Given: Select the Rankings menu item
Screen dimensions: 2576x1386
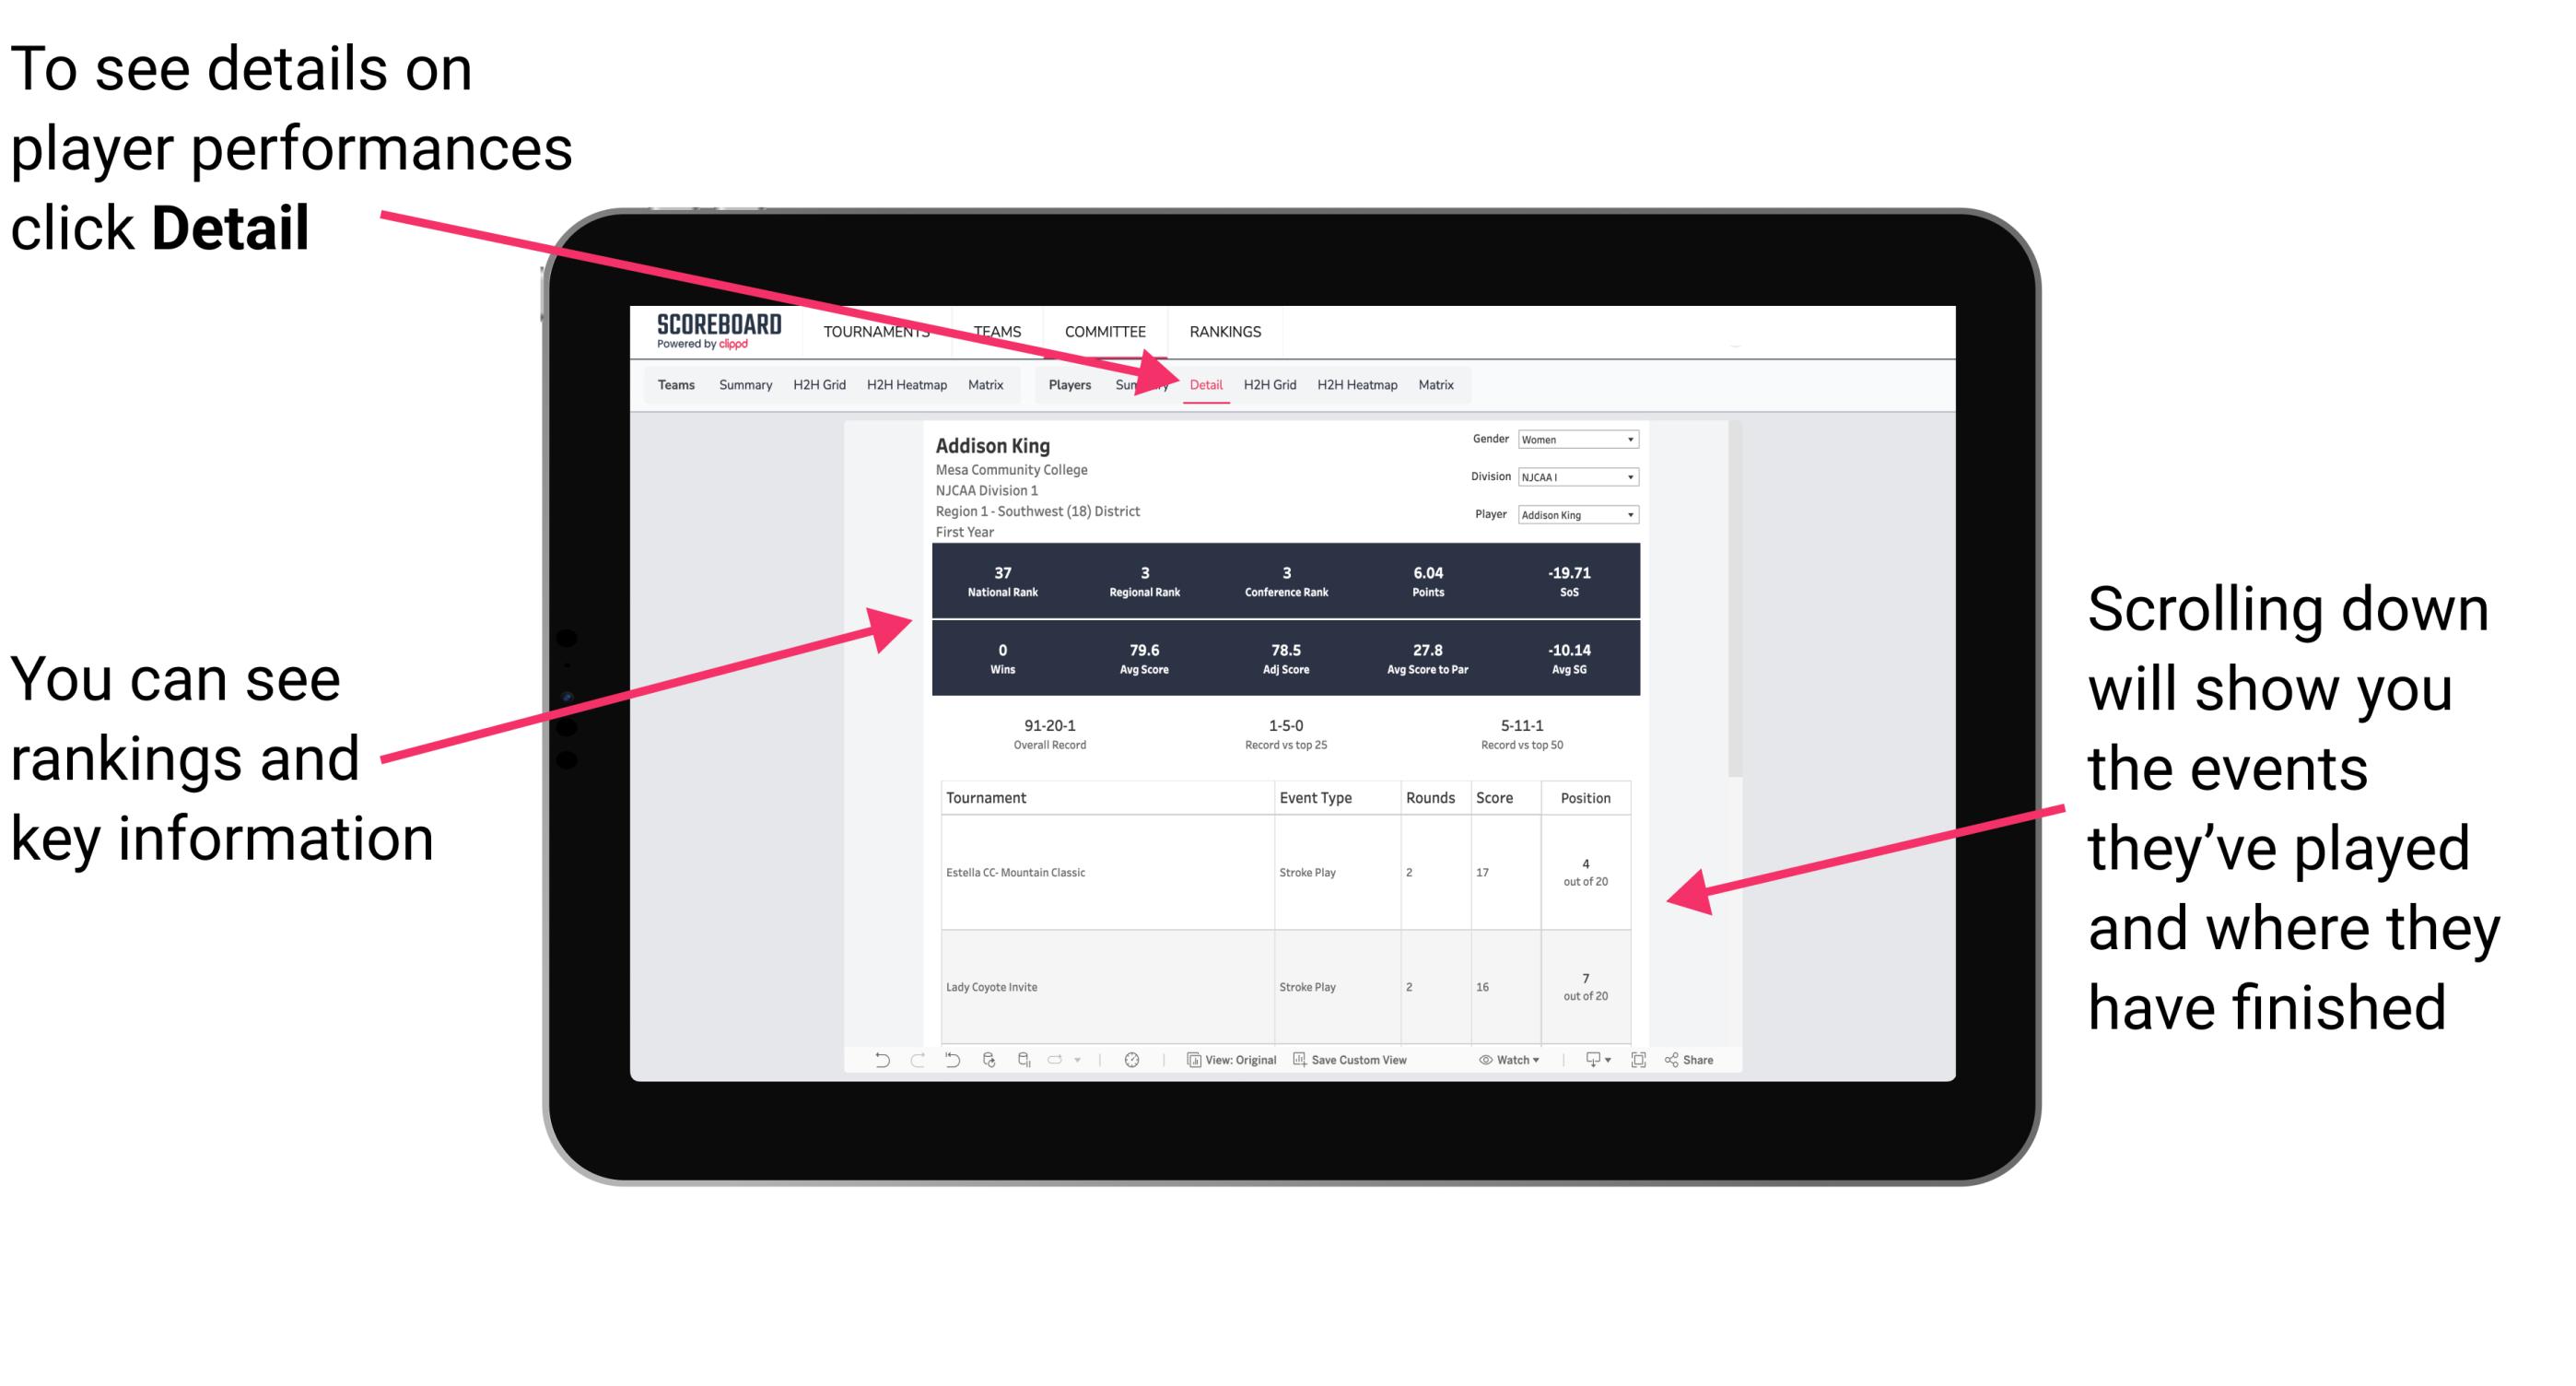Looking at the screenshot, I should [x=1224, y=333].
